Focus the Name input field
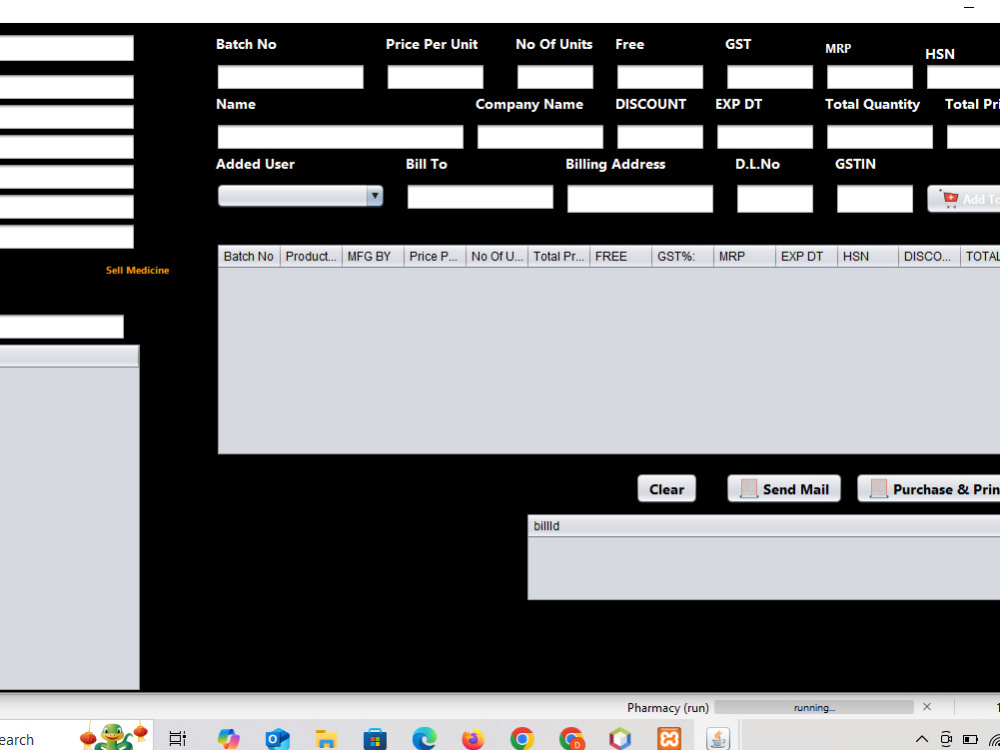Screen dimensions: 1000x750 [340, 137]
